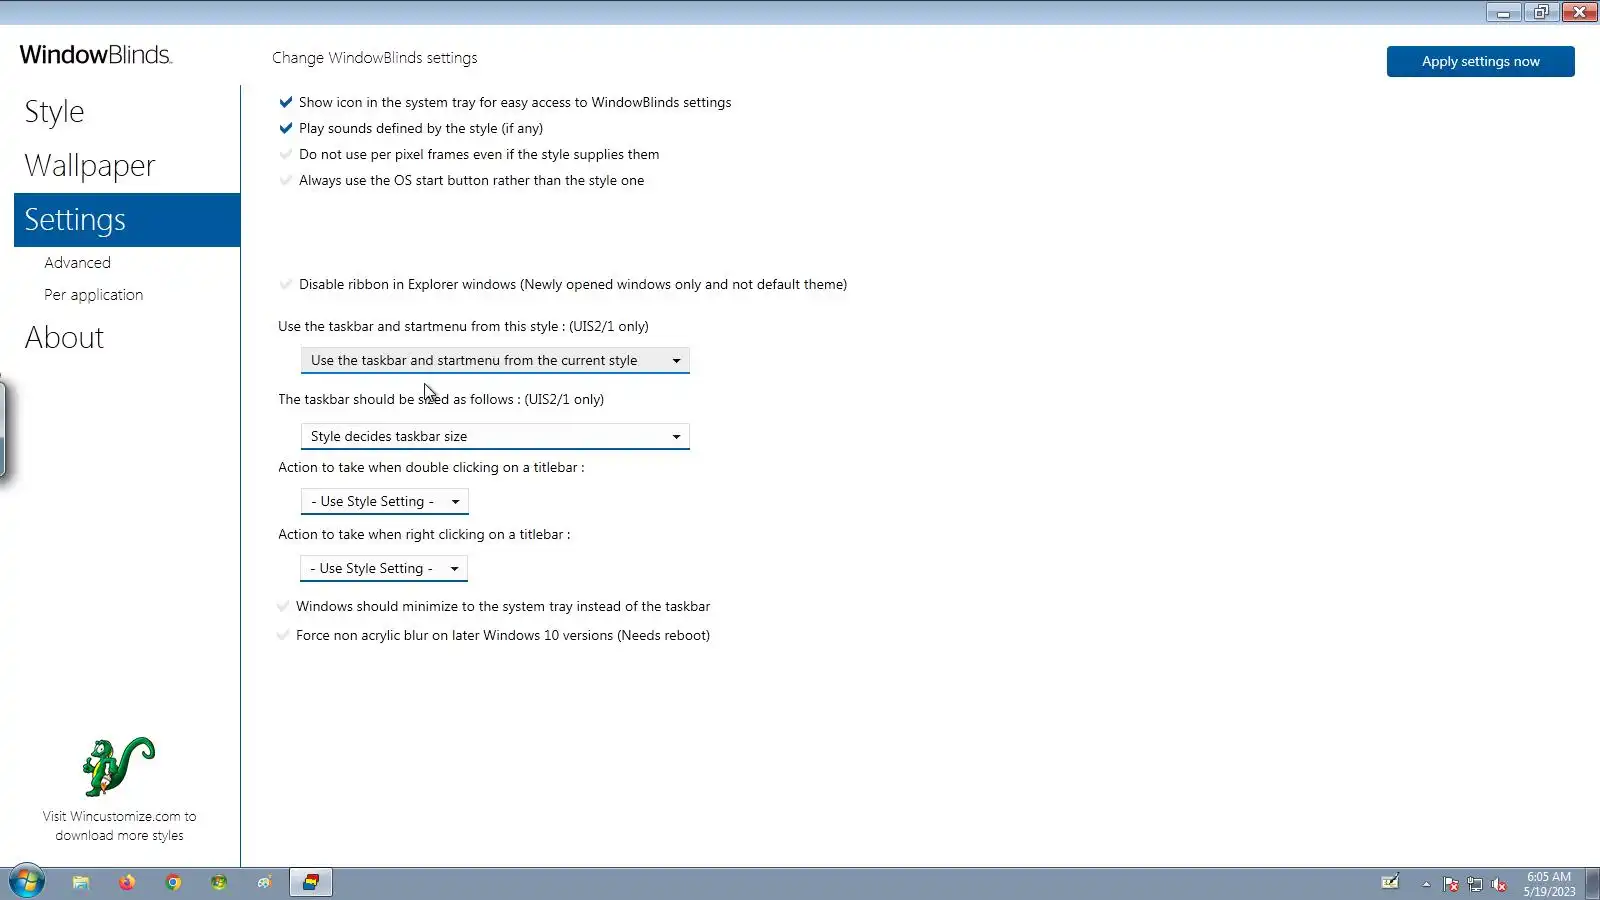Click the 'Action to take when right clicking' label
Viewport: 1600px width, 900px height.
[424, 534]
